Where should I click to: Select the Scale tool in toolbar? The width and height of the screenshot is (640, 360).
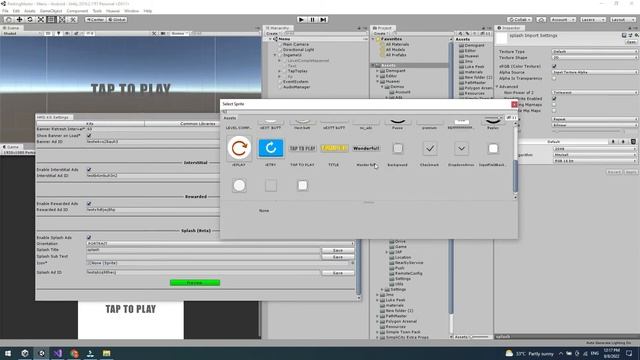(x=41, y=20)
